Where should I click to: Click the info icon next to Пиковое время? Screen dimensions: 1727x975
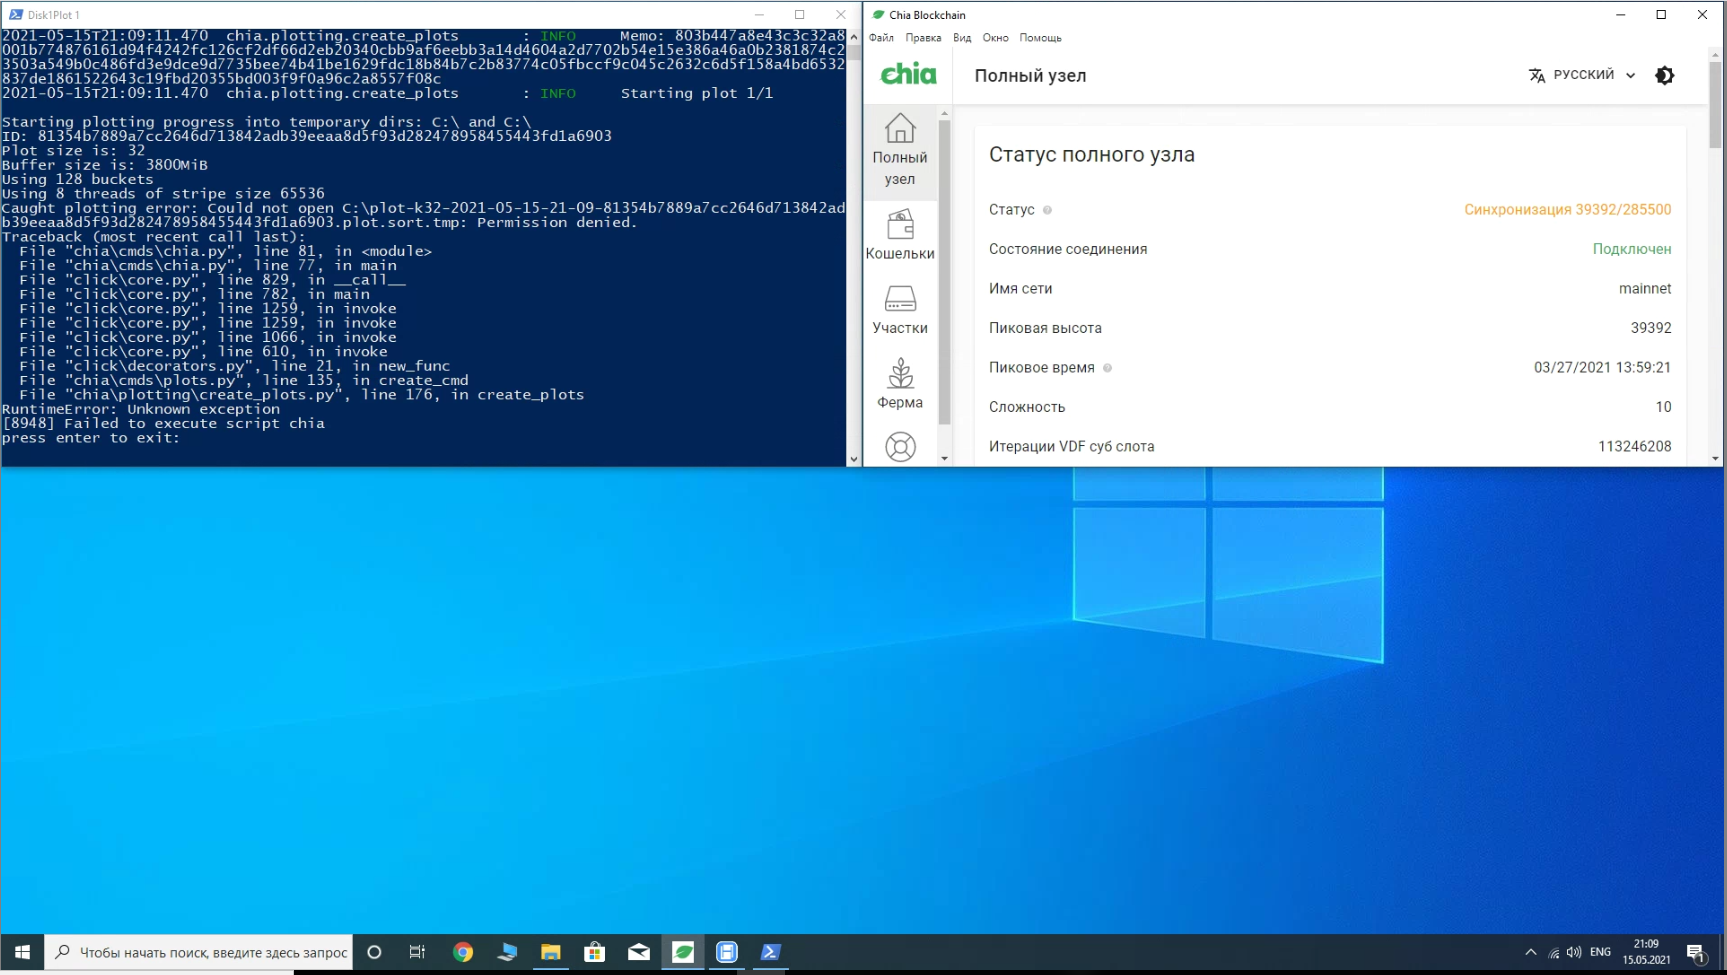click(1107, 368)
